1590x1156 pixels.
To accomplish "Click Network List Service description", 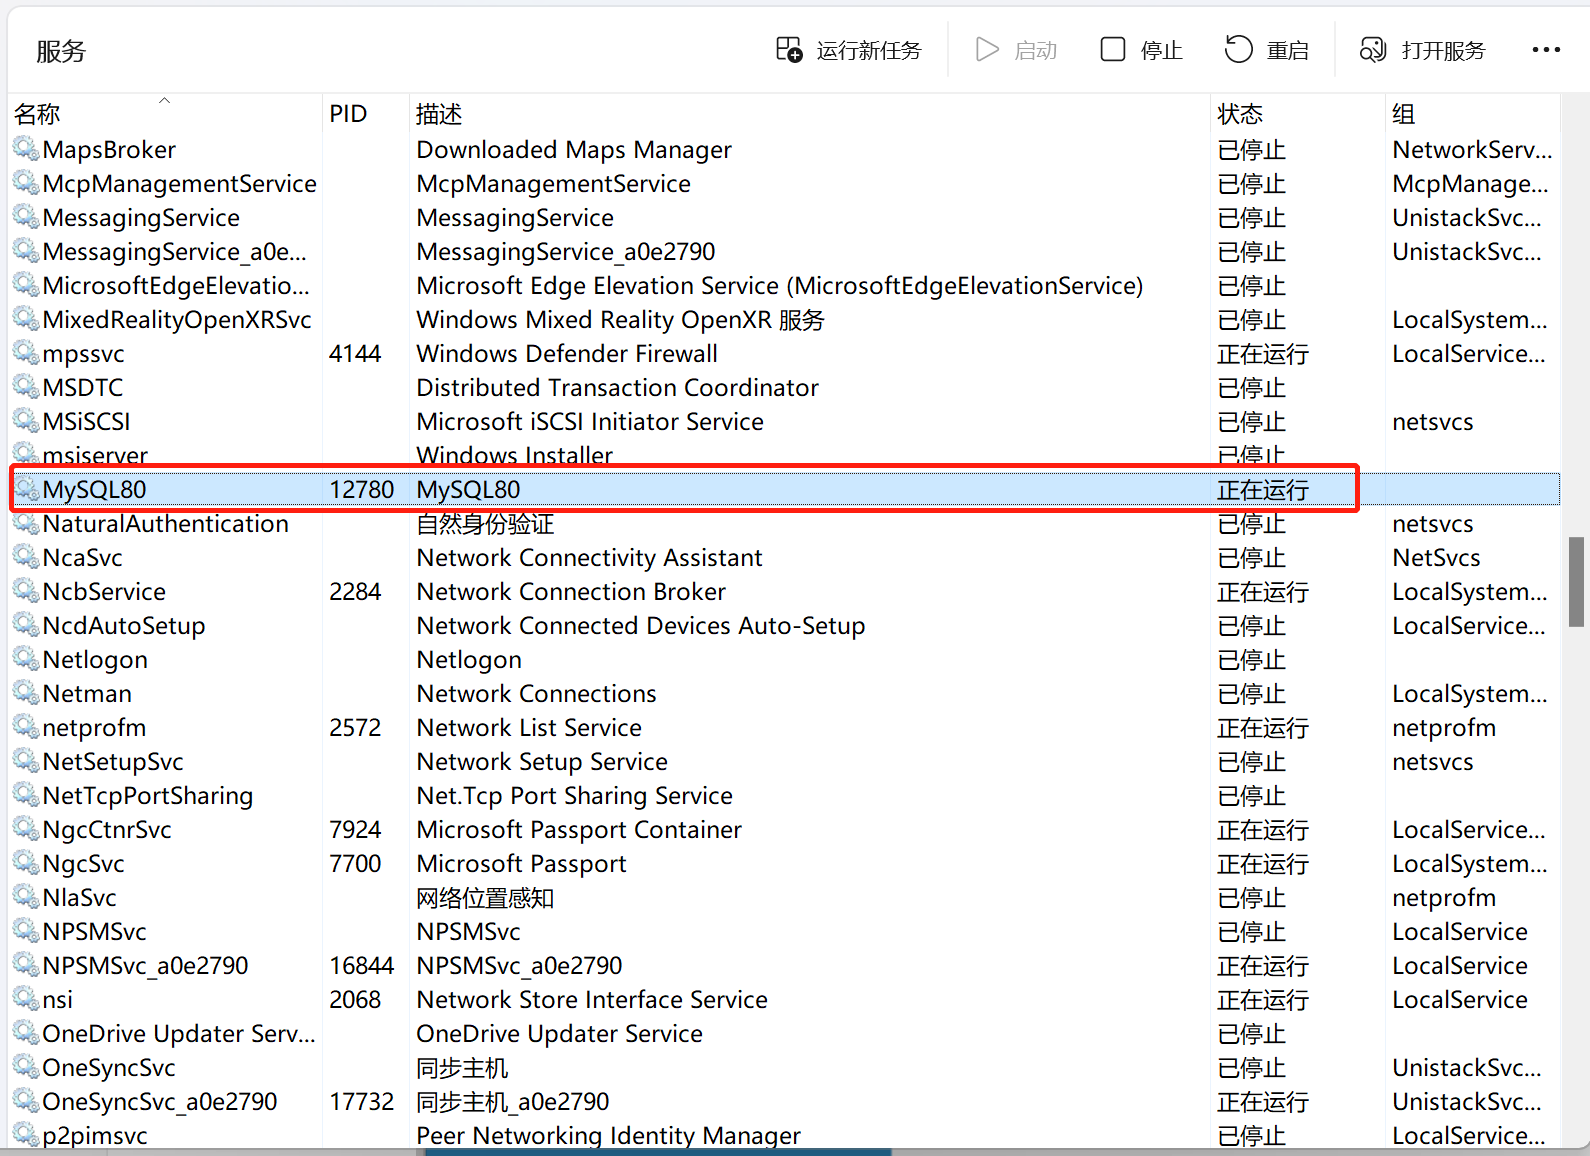I will point(529,727).
